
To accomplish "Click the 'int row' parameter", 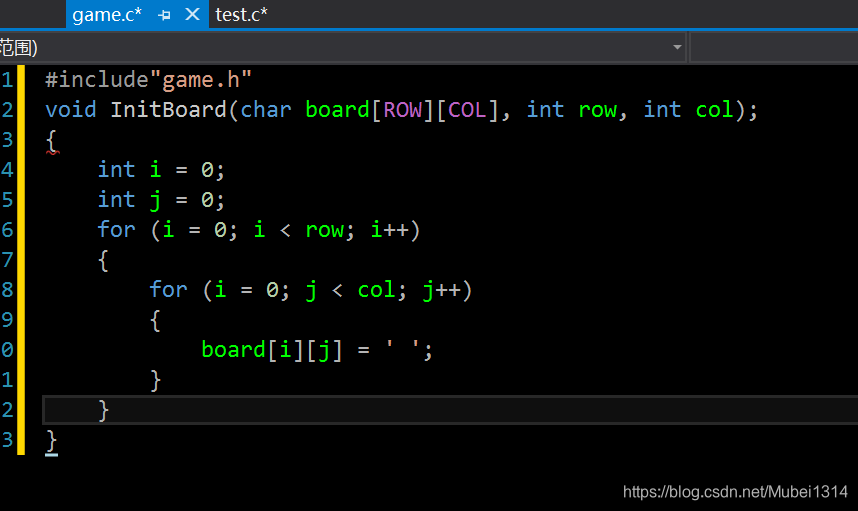I will (572, 109).
